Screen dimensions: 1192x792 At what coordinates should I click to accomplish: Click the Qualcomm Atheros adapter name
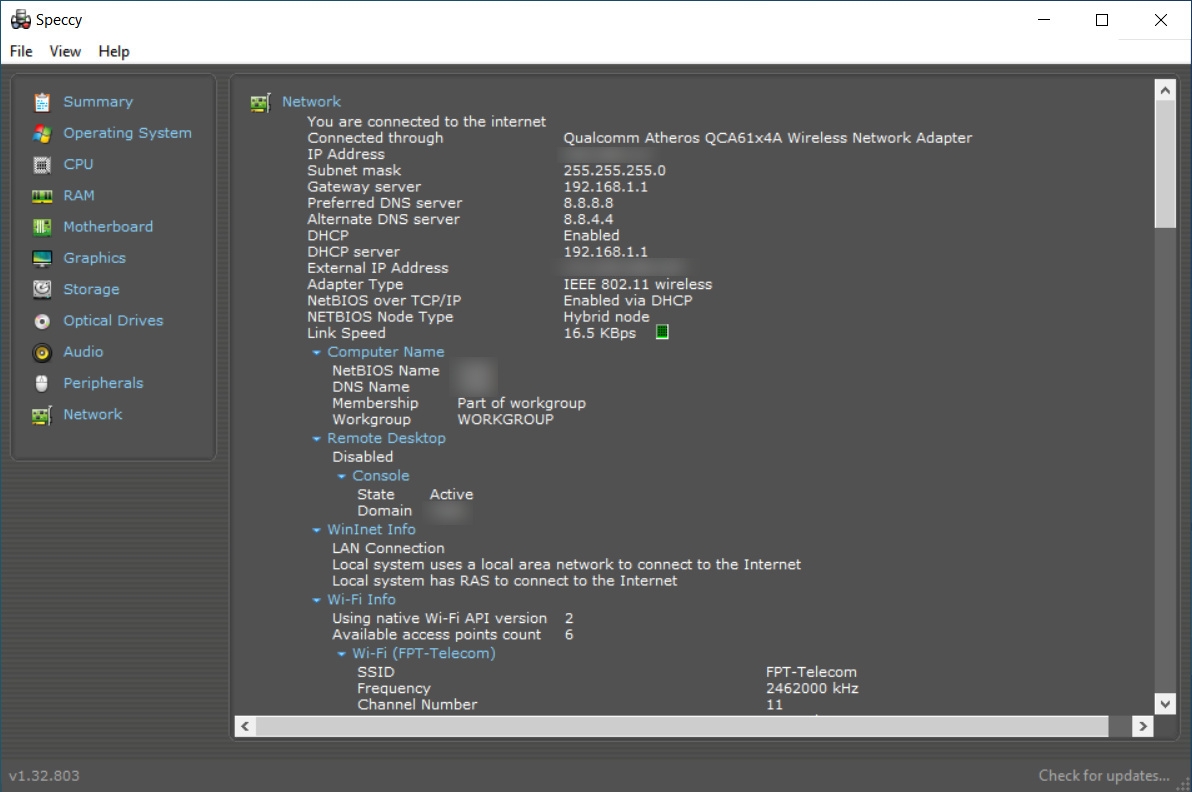click(x=767, y=138)
